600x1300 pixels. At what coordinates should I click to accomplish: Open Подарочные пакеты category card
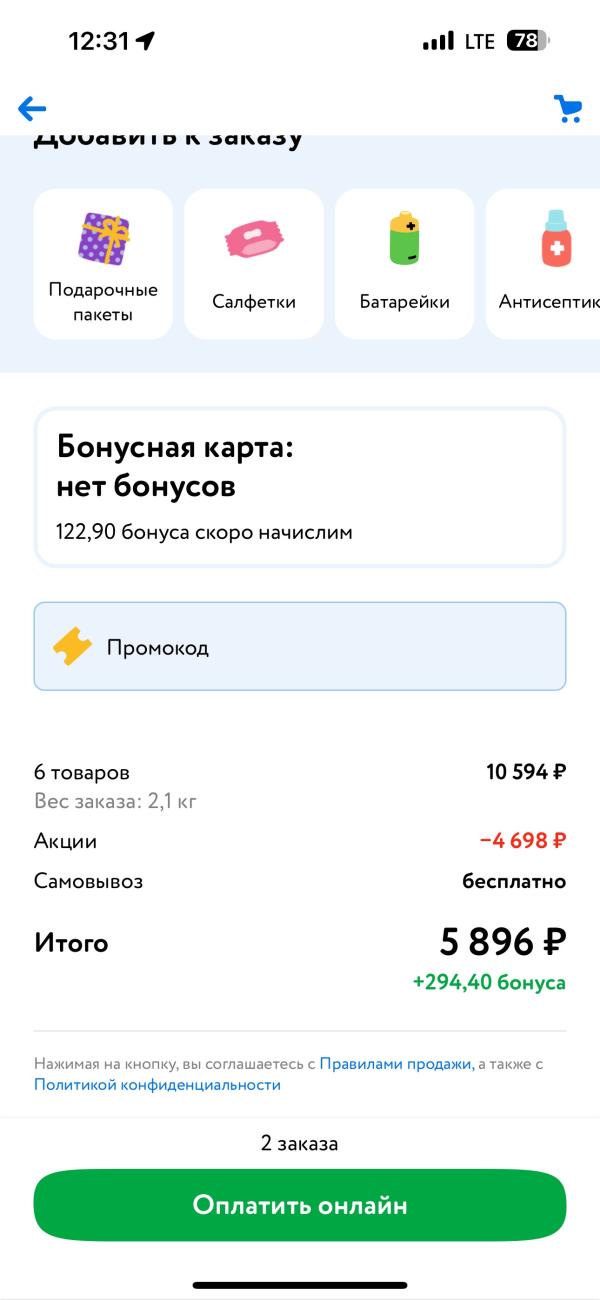click(103, 264)
